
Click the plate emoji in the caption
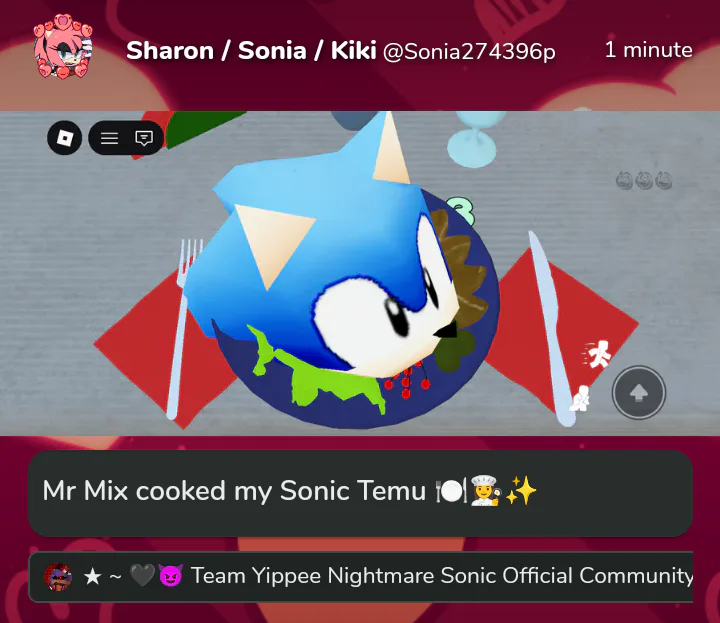(451, 491)
